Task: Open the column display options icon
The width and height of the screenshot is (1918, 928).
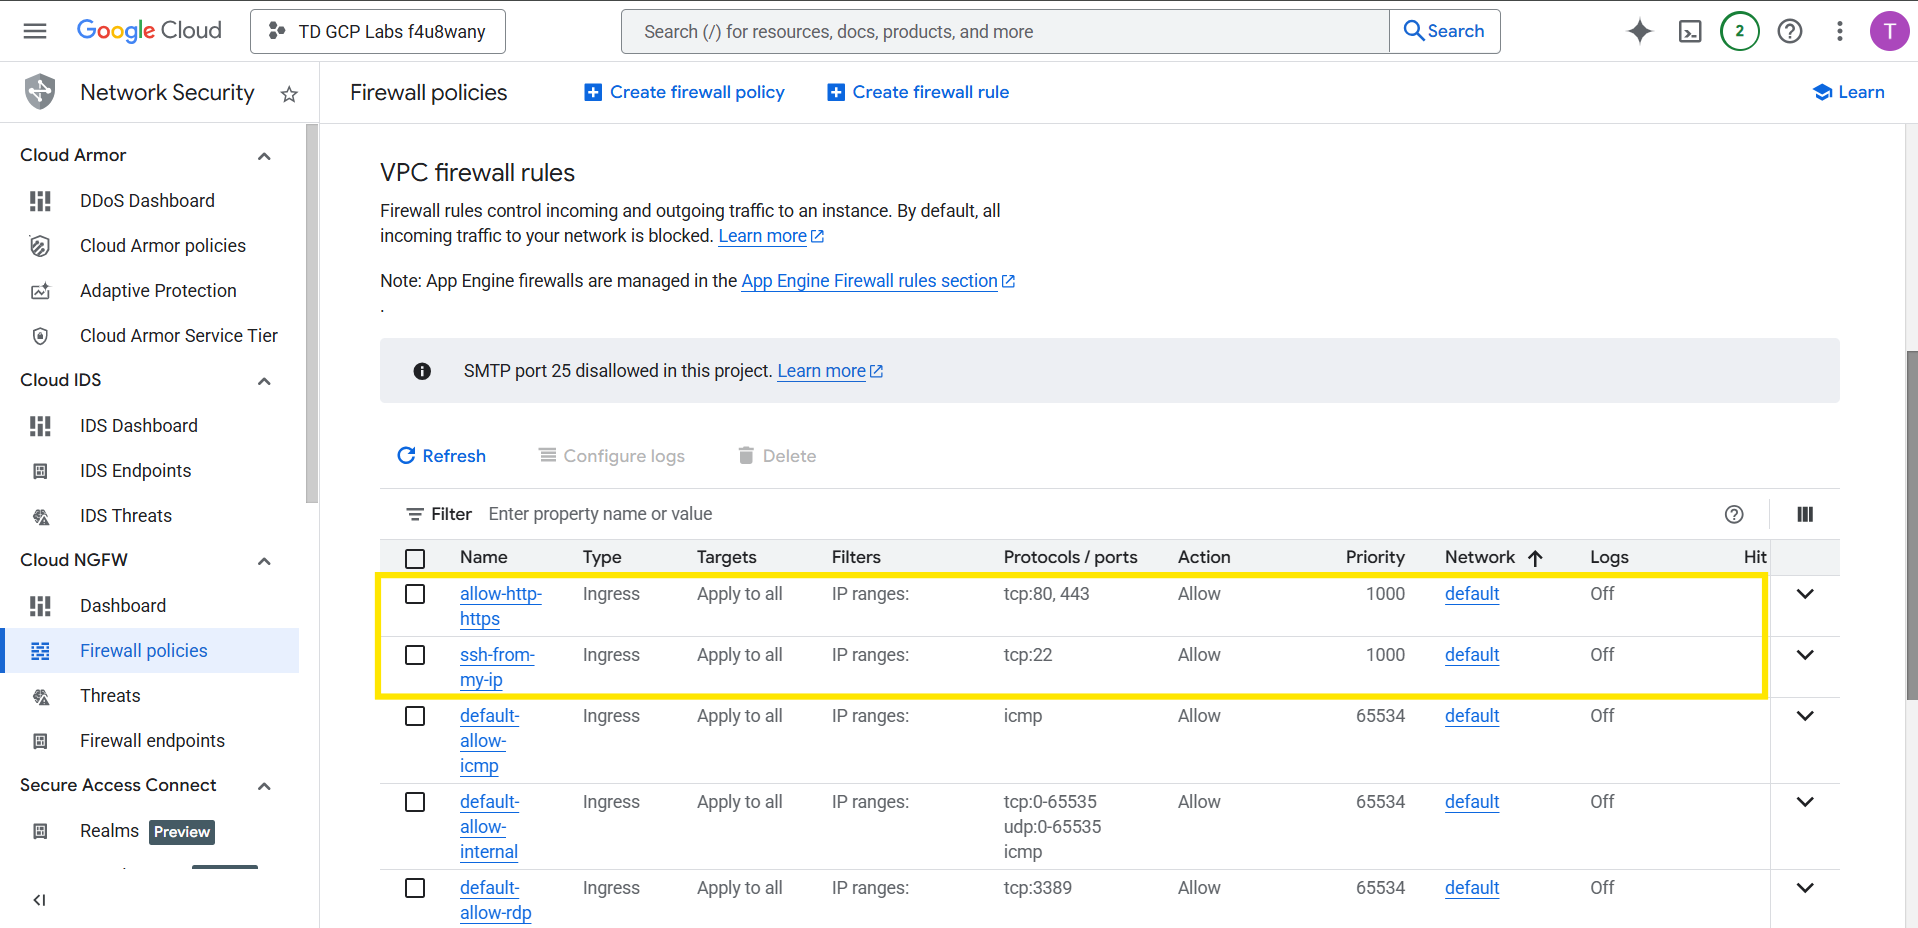Action: pos(1805,514)
